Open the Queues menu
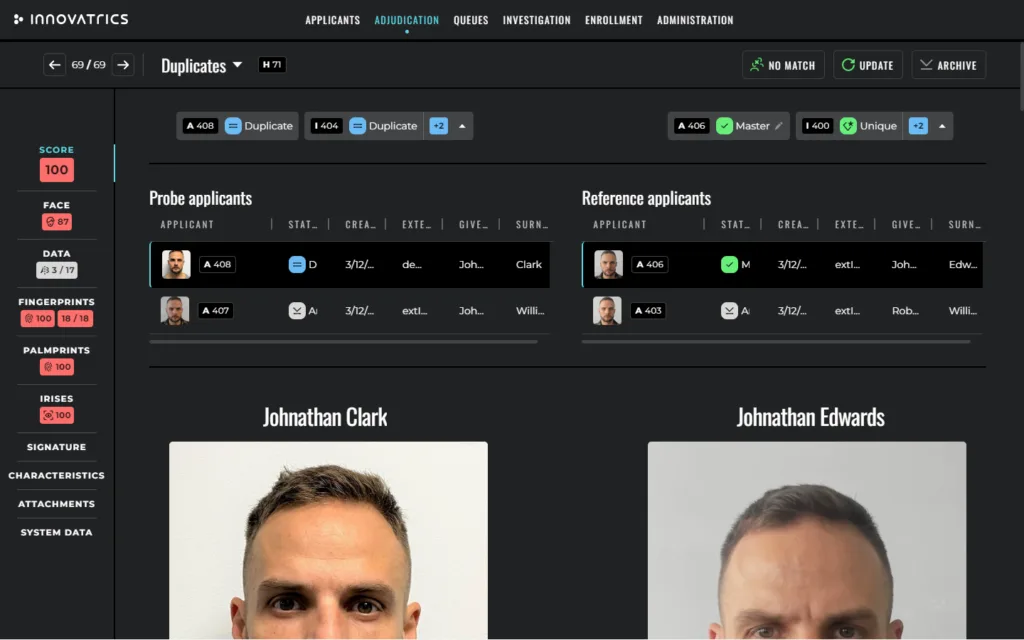The width and height of the screenshot is (1024, 640). tap(471, 20)
